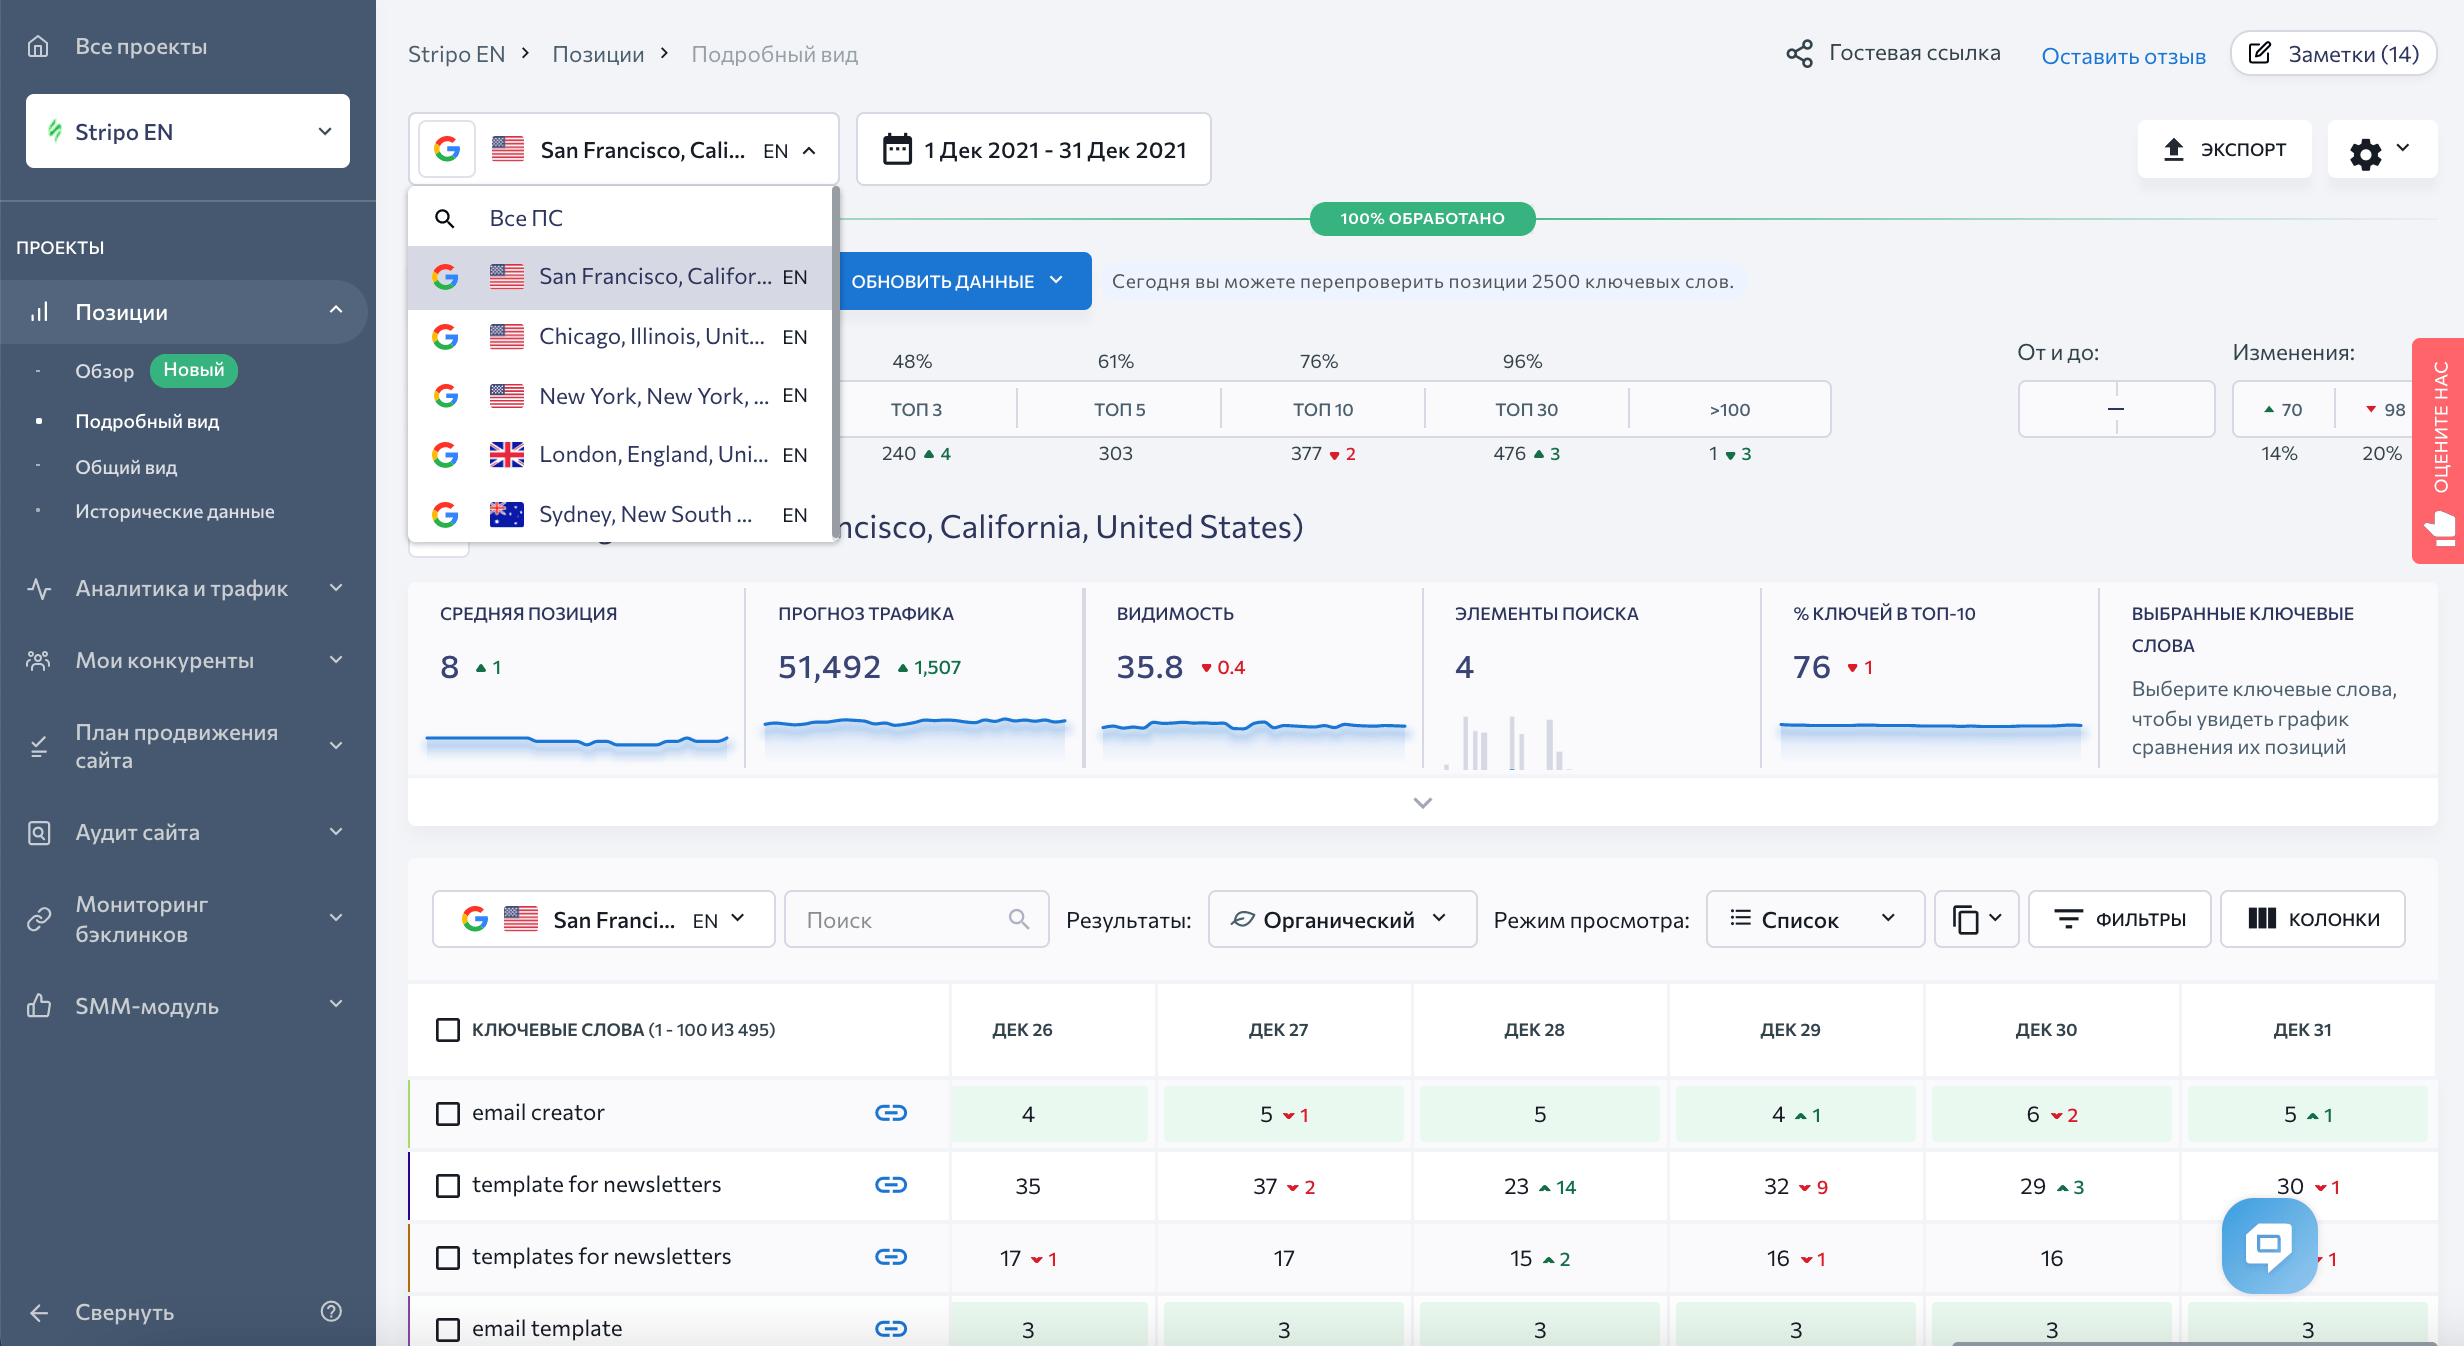Click the Поиск keyword search field
Screen dimensions: 2464x1346
click(x=916, y=919)
